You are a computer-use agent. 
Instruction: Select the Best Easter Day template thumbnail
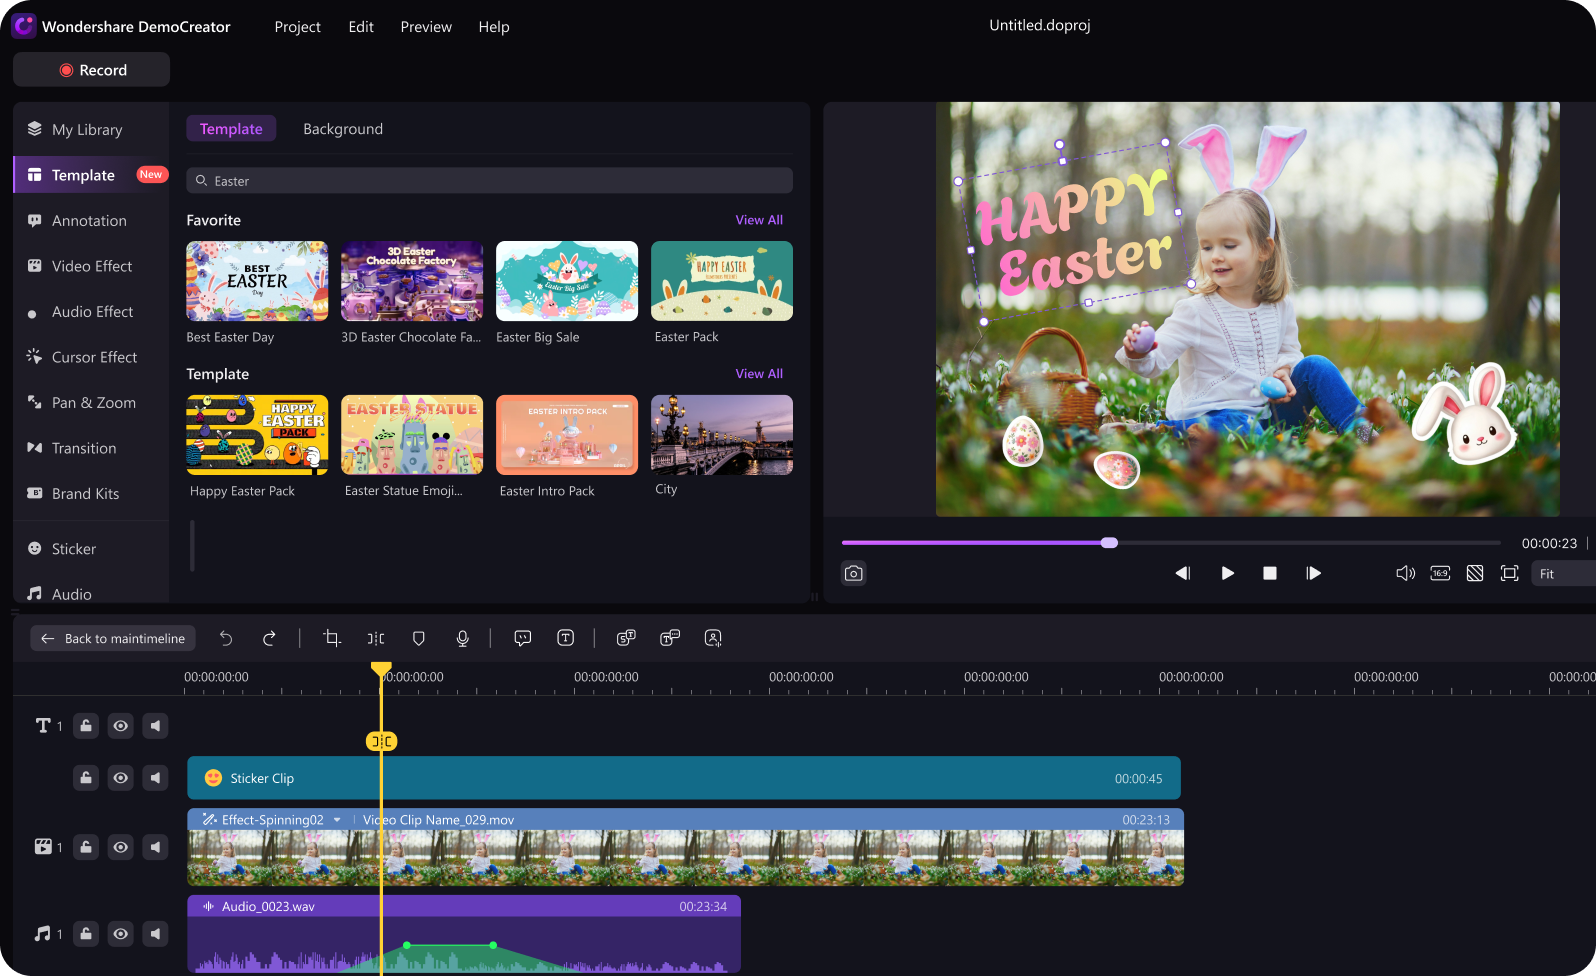[257, 281]
